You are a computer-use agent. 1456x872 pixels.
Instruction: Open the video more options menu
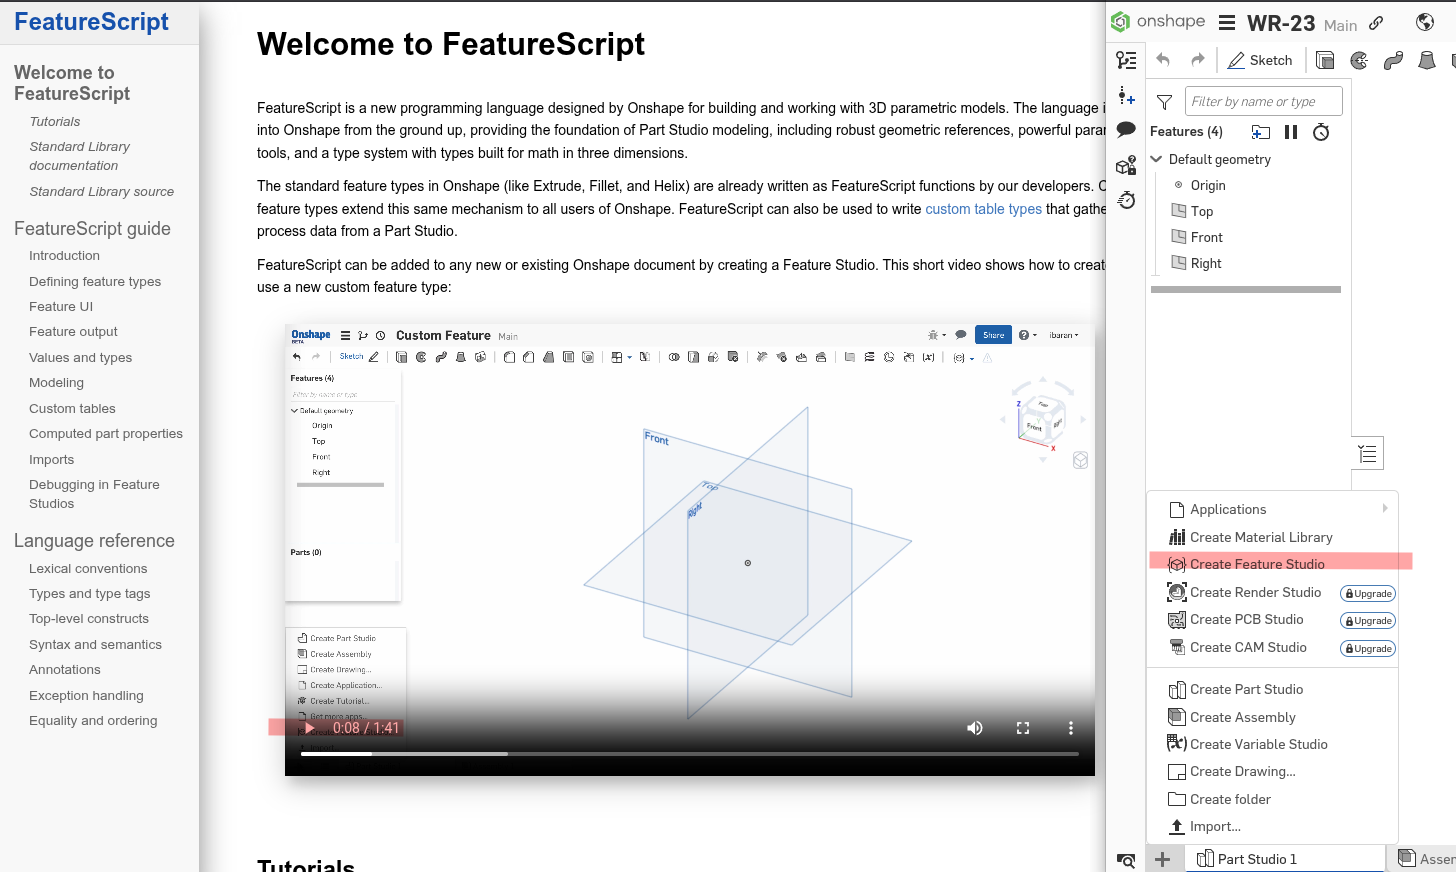click(1070, 728)
